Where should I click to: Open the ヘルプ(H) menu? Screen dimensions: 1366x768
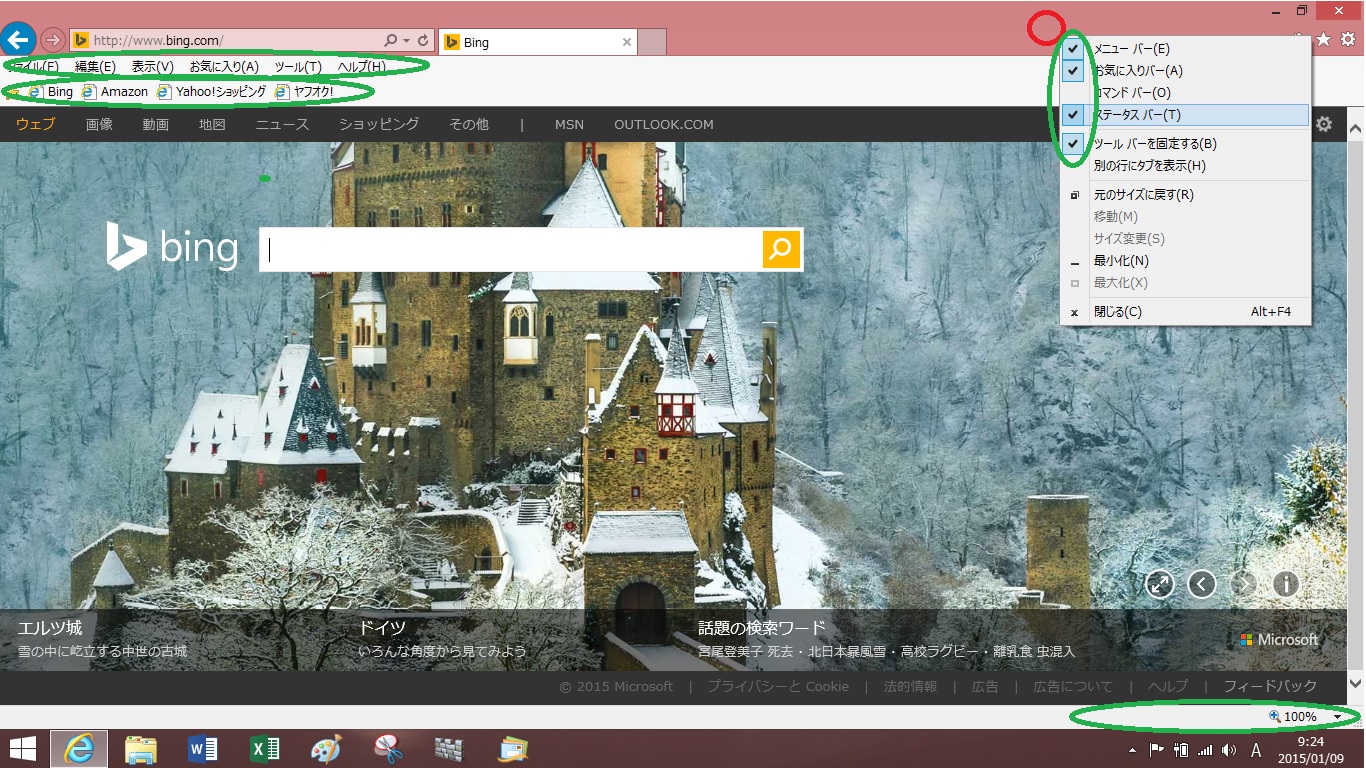(361, 67)
